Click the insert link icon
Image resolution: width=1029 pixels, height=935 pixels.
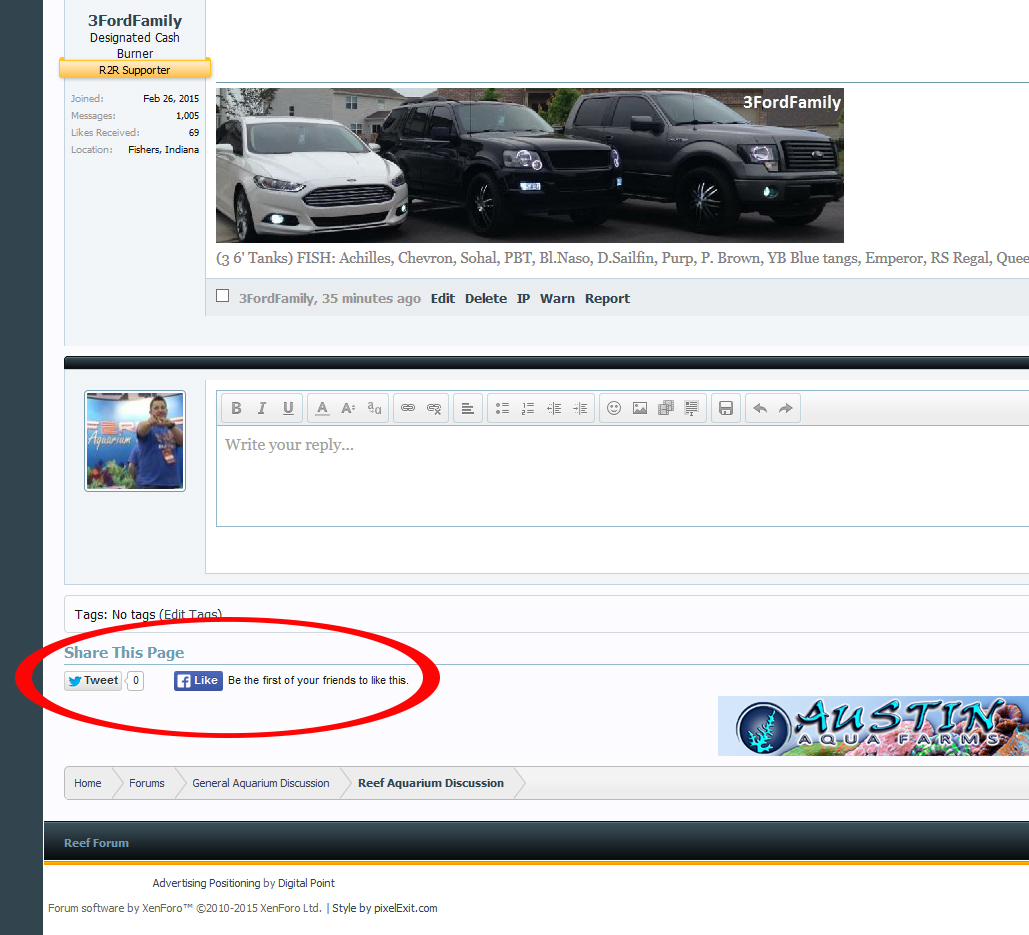pyautogui.click(x=408, y=408)
